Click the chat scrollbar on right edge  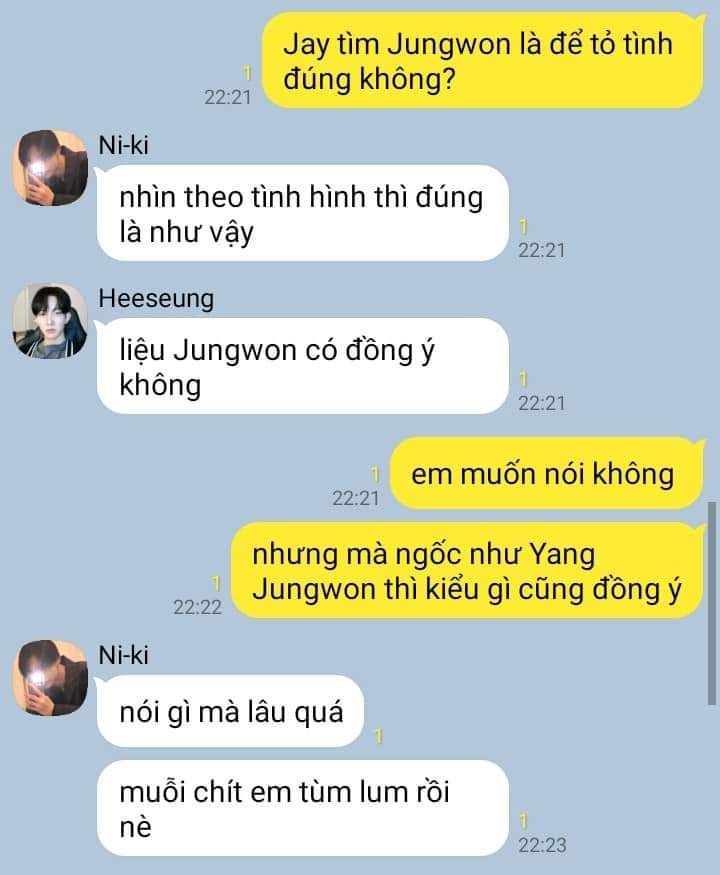click(712, 603)
